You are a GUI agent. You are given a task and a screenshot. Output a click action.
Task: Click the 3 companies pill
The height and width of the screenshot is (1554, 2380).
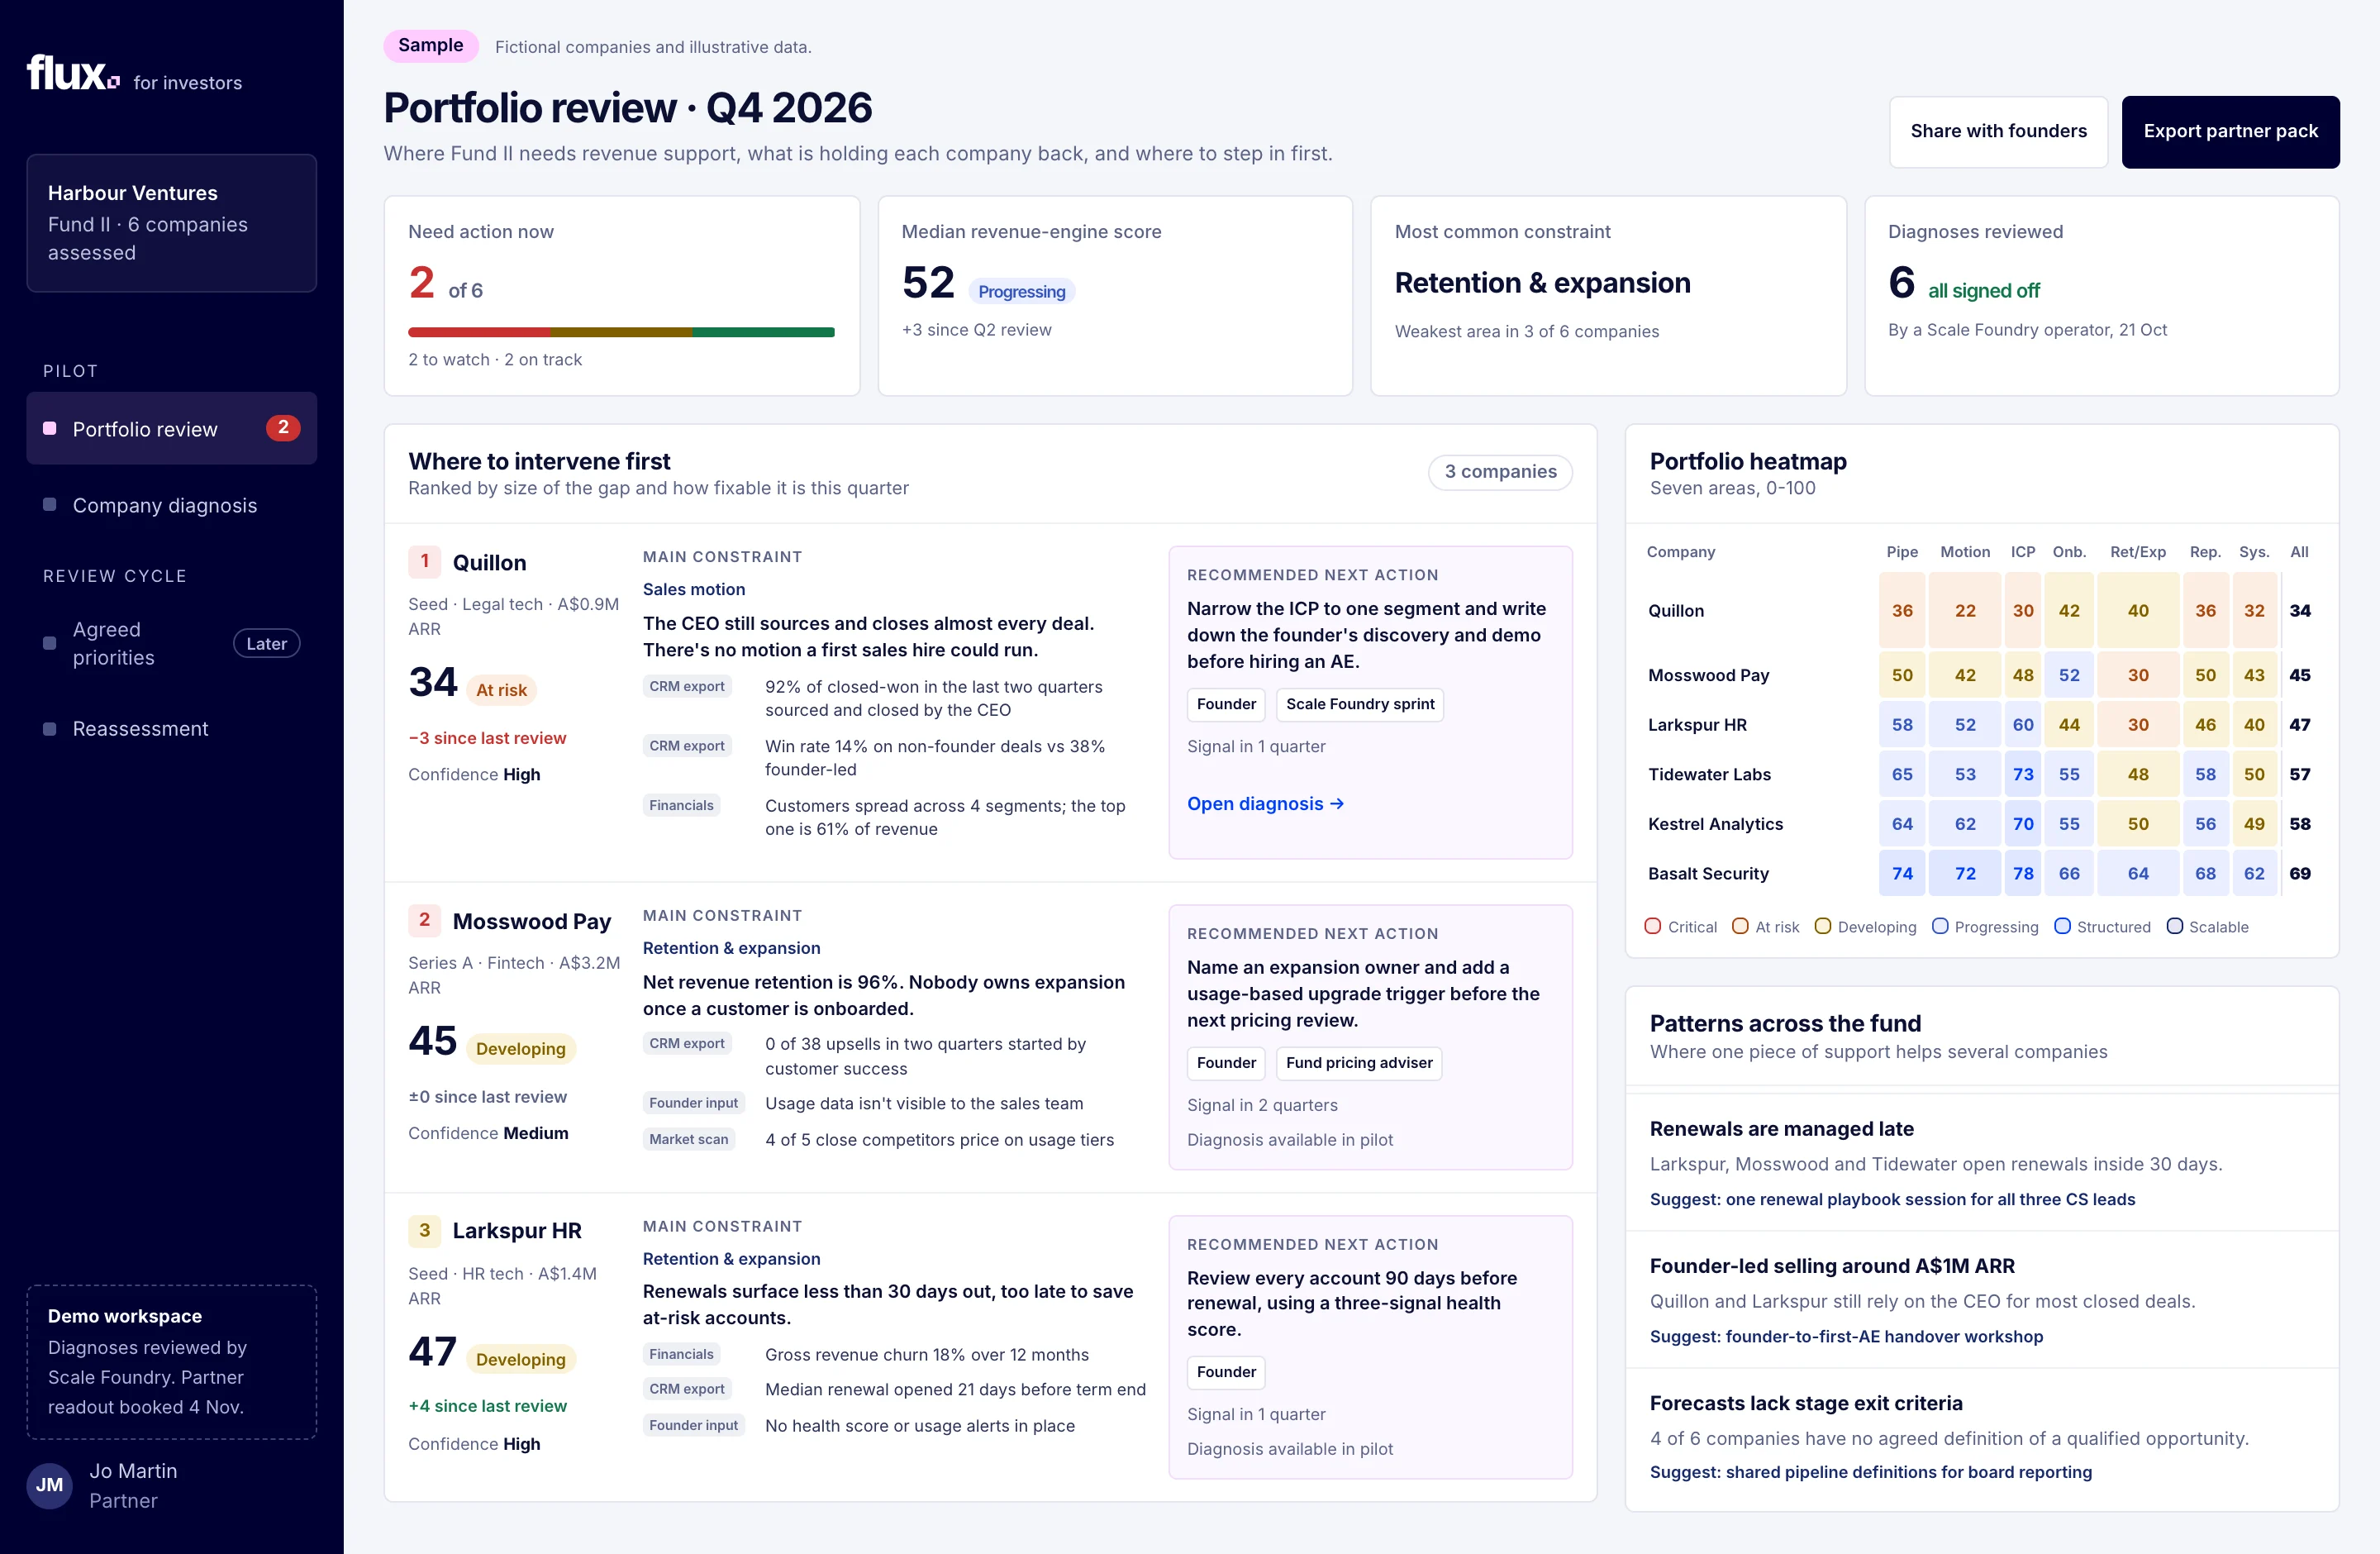1500,472
